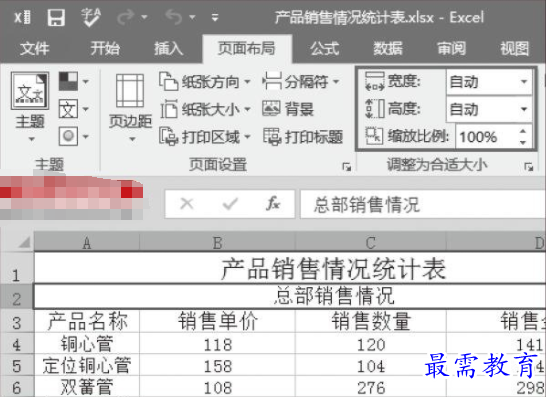546x397 pixels.
Task: Confirm the formula bar entry
Action: click(x=230, y=204)
